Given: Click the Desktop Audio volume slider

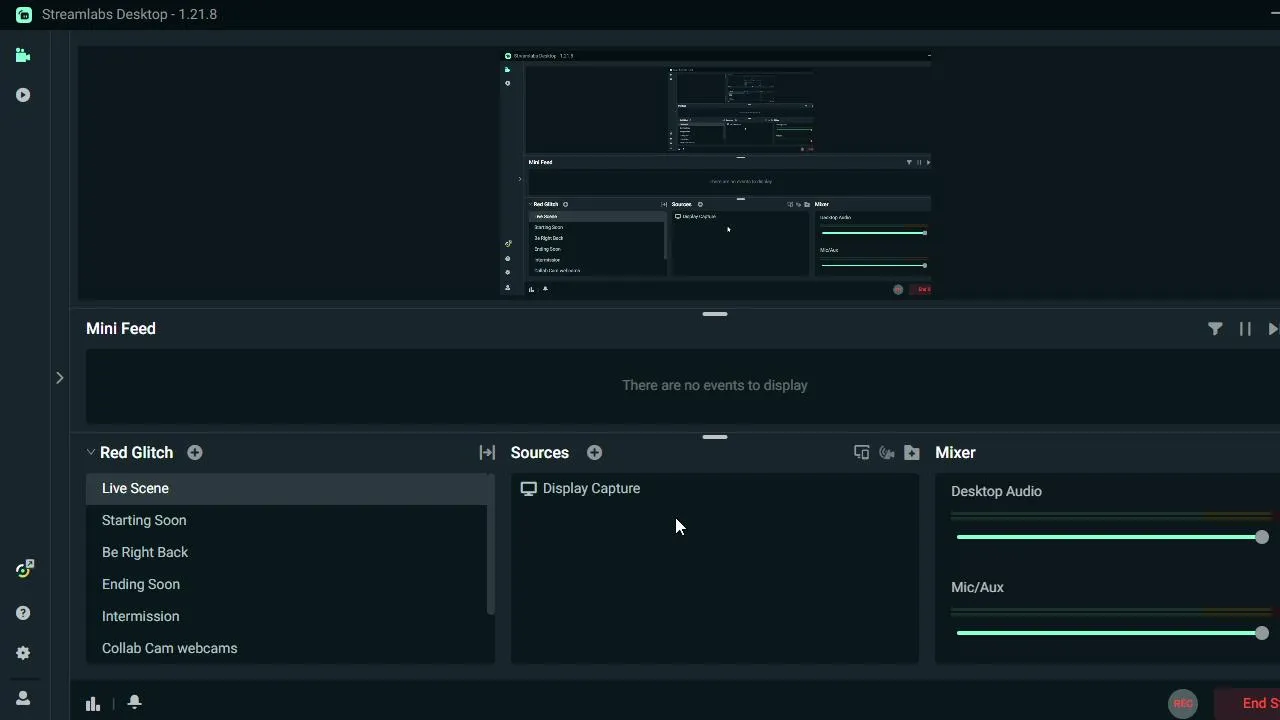Looking at the screenshot, I should click(x=1112, y=537).
